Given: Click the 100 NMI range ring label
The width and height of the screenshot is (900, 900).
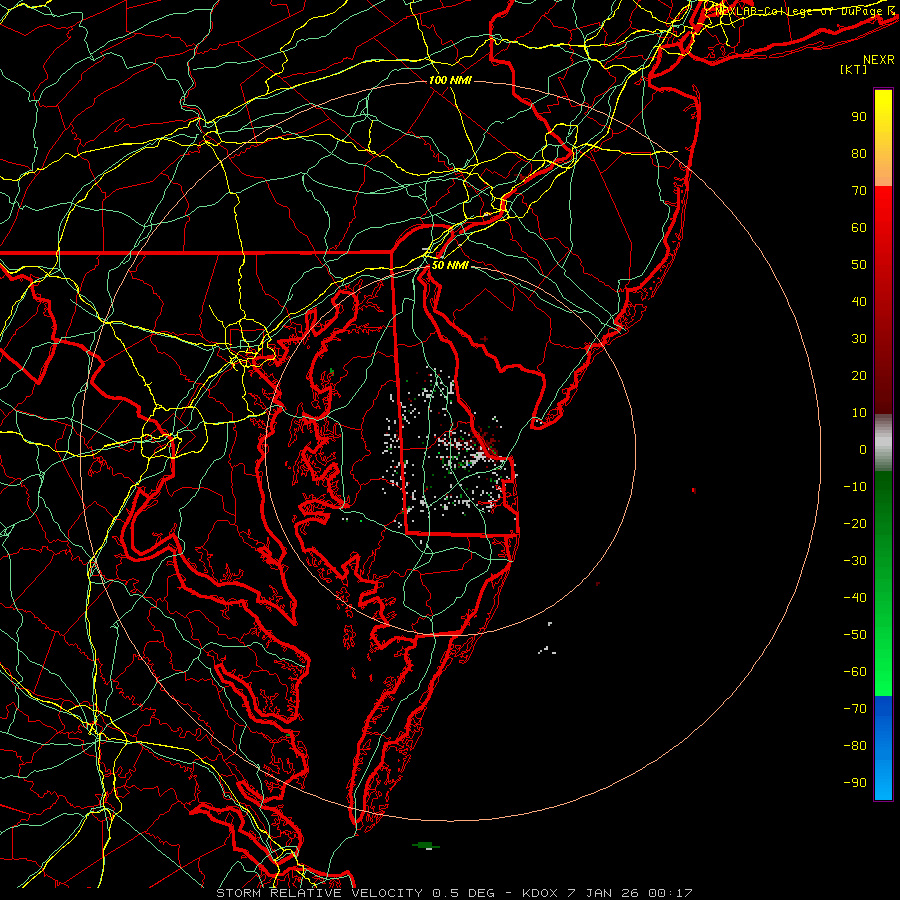Looking at the screenshot, I should click(450, 80).
